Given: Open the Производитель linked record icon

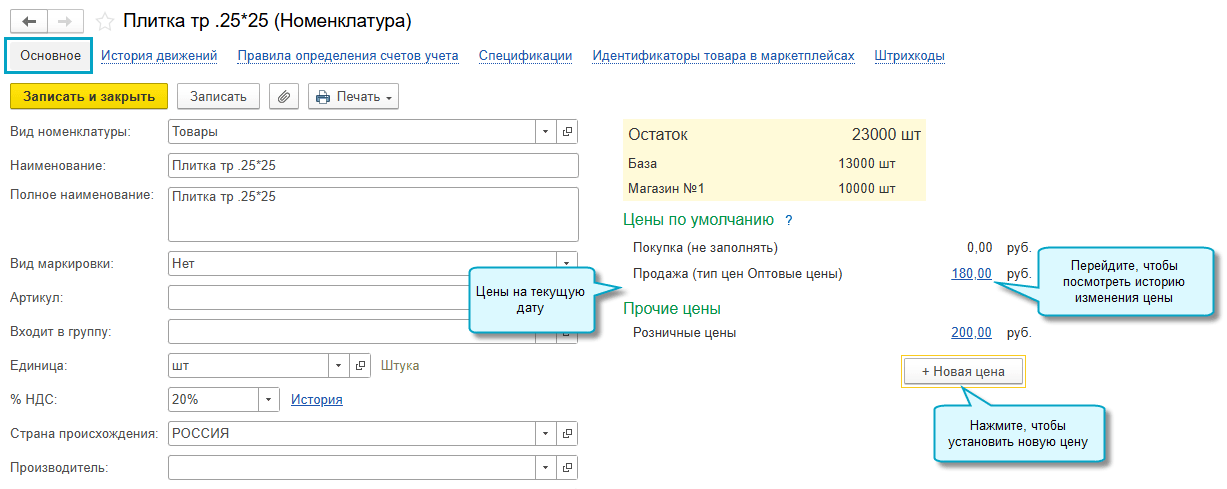Looking at the screenshot, I should point(567,467).
